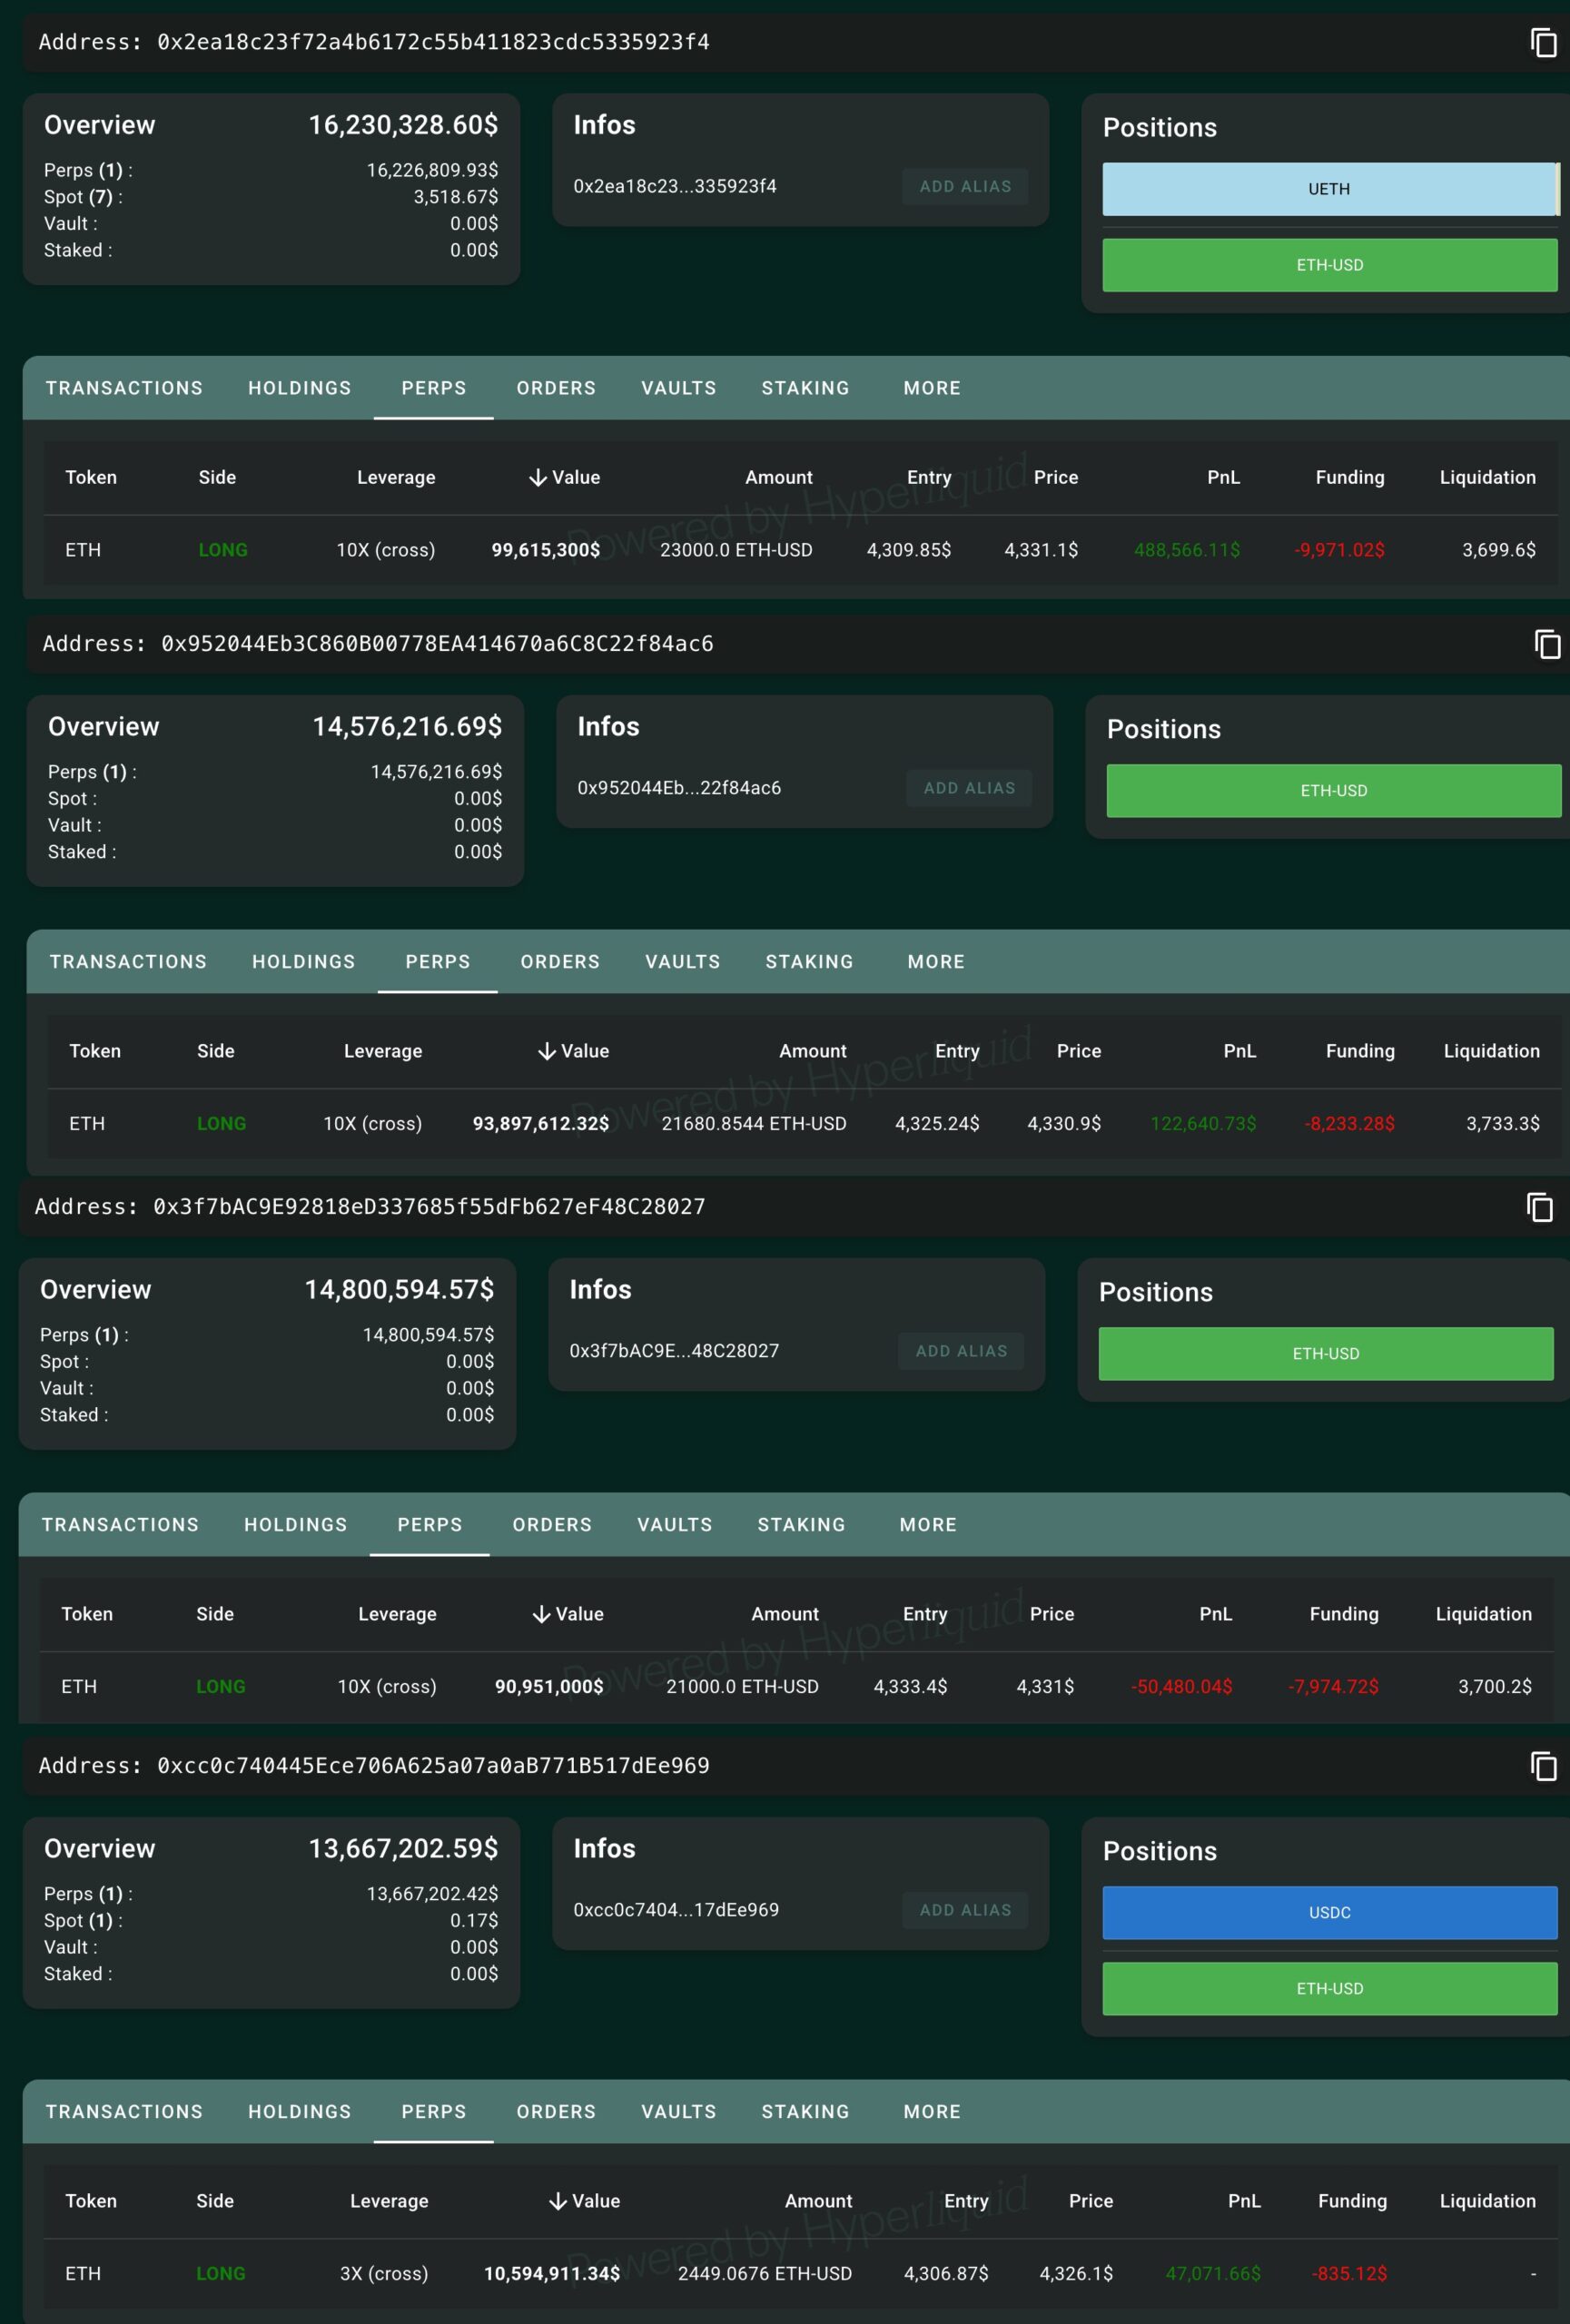This screenshot has width=1570, height=2324.
Task: Click Value sort arrow in 0x952044Eb perps table
Action: tap(547, 1051)
